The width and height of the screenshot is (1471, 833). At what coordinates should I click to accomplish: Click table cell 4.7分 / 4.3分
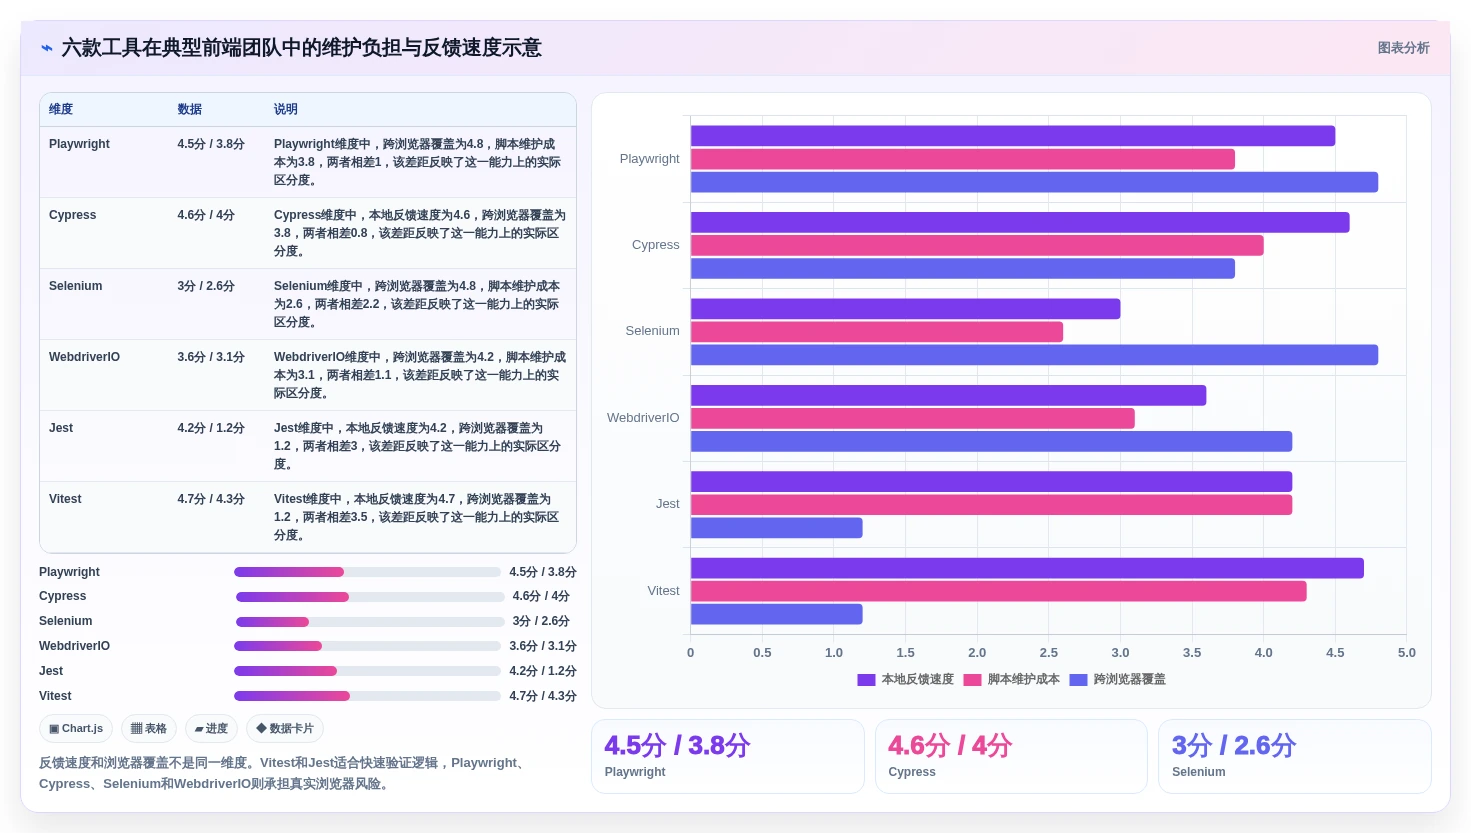click(x=211, y=499)
